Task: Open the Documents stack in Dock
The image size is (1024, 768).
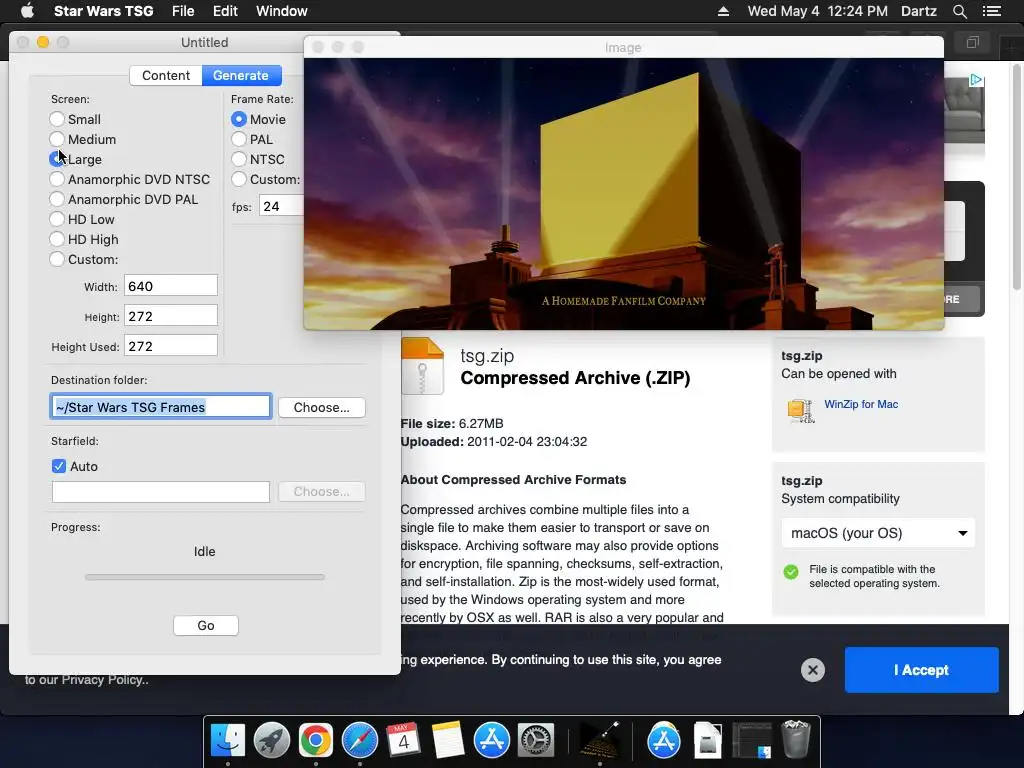Action: (x=707, y=741)
